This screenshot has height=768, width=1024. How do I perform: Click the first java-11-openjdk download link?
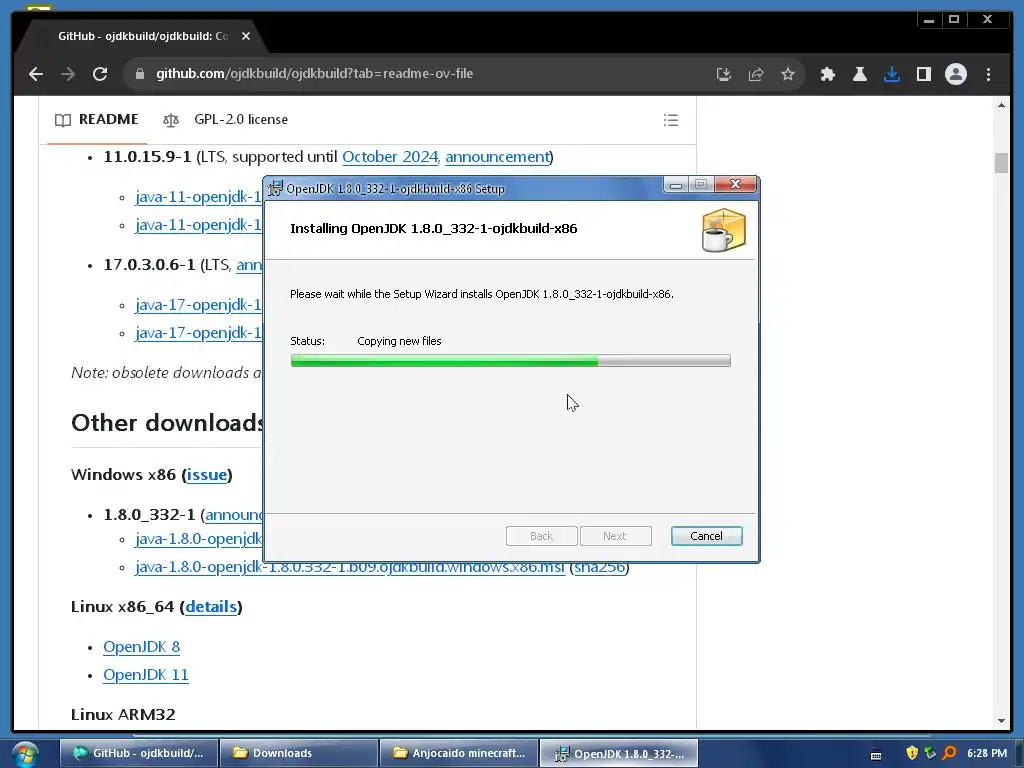tap(198, 197)
